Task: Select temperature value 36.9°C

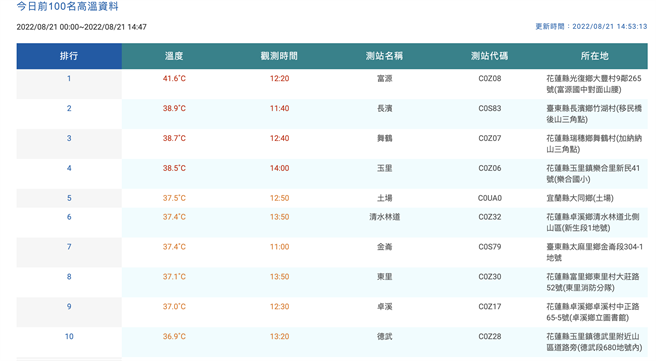Action: click(174, 337)
